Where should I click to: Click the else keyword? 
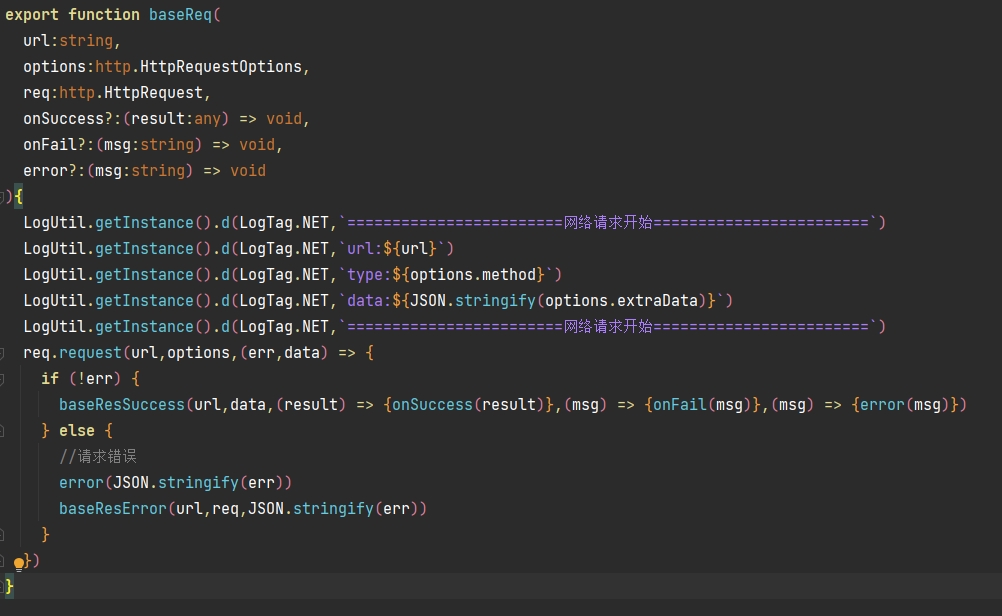[77, 431]
